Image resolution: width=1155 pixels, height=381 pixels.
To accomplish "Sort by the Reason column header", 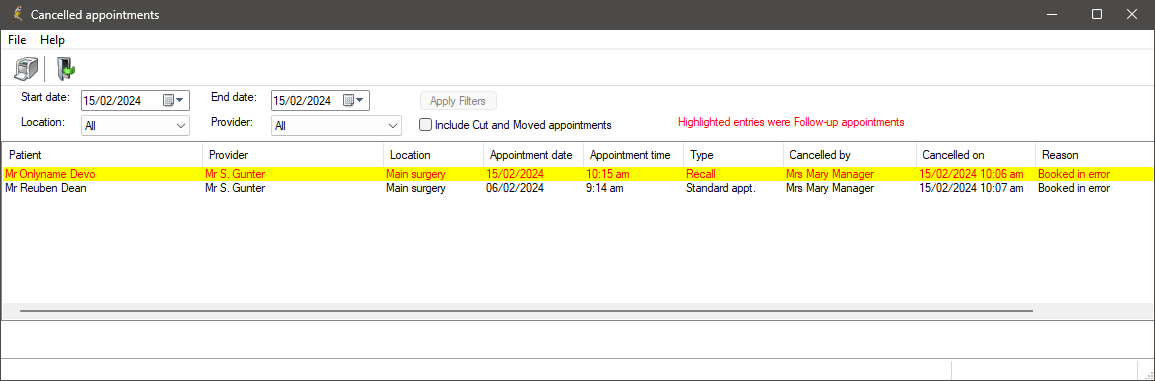I will [x=1095, y=155].
